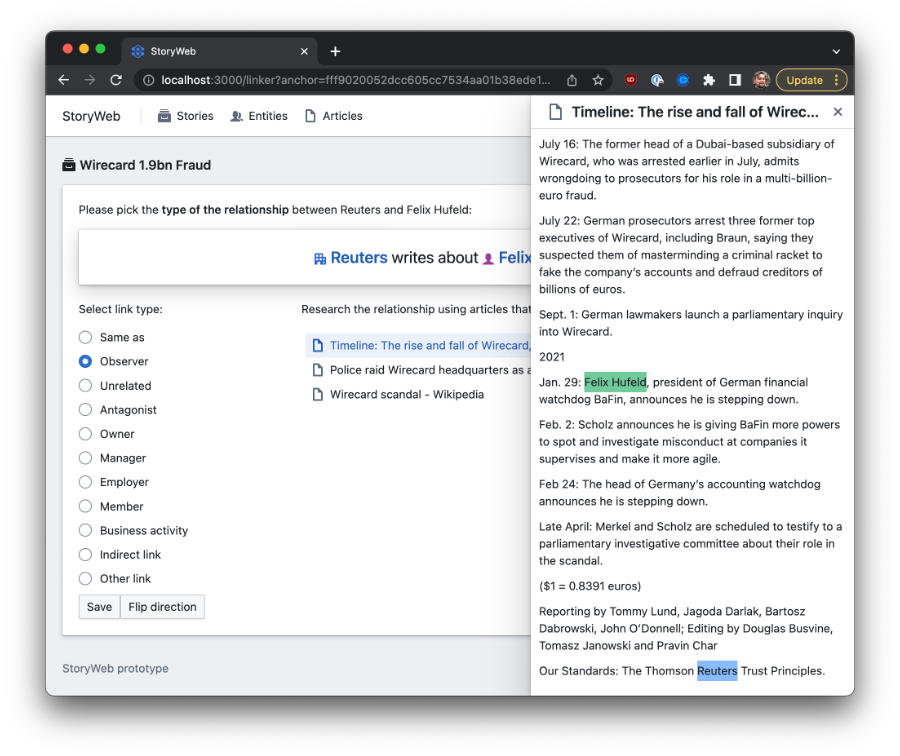The height and width of the screenshot is (756, 900).
Task: Open the Chrome menu three-dot button
Action: [837, 80]
